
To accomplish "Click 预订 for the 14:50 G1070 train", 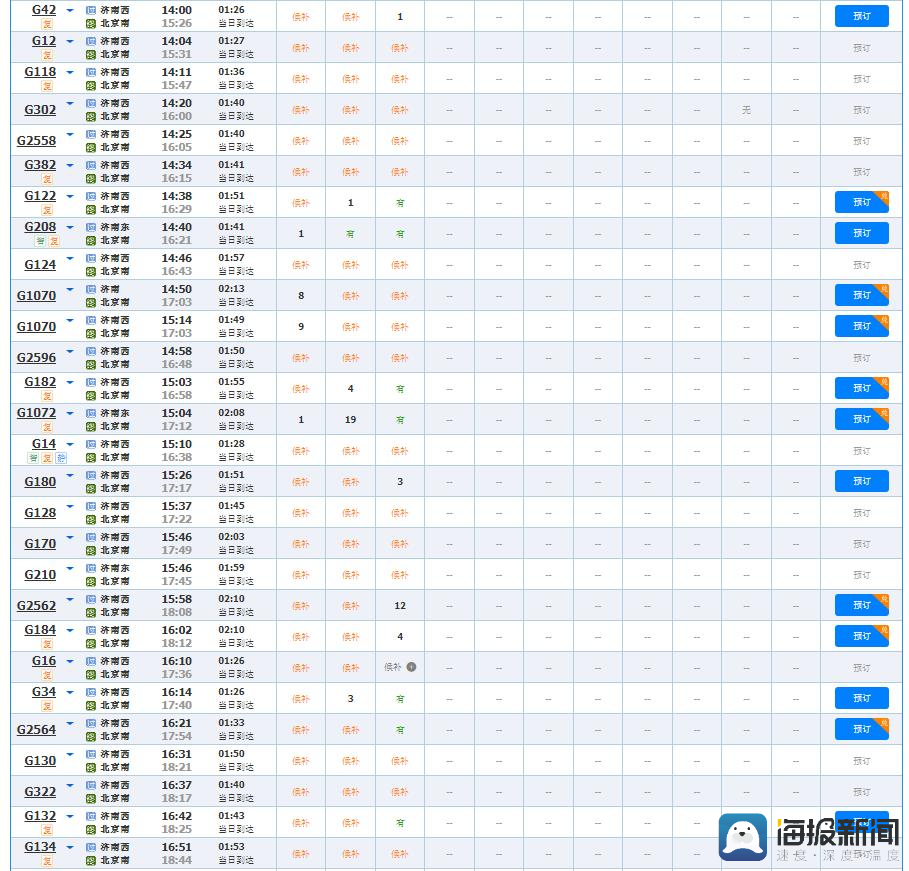I will point(861,295).
